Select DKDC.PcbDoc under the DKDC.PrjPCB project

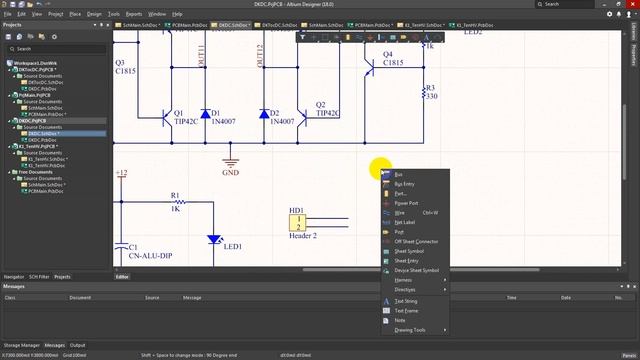click(x=42, y=140)
